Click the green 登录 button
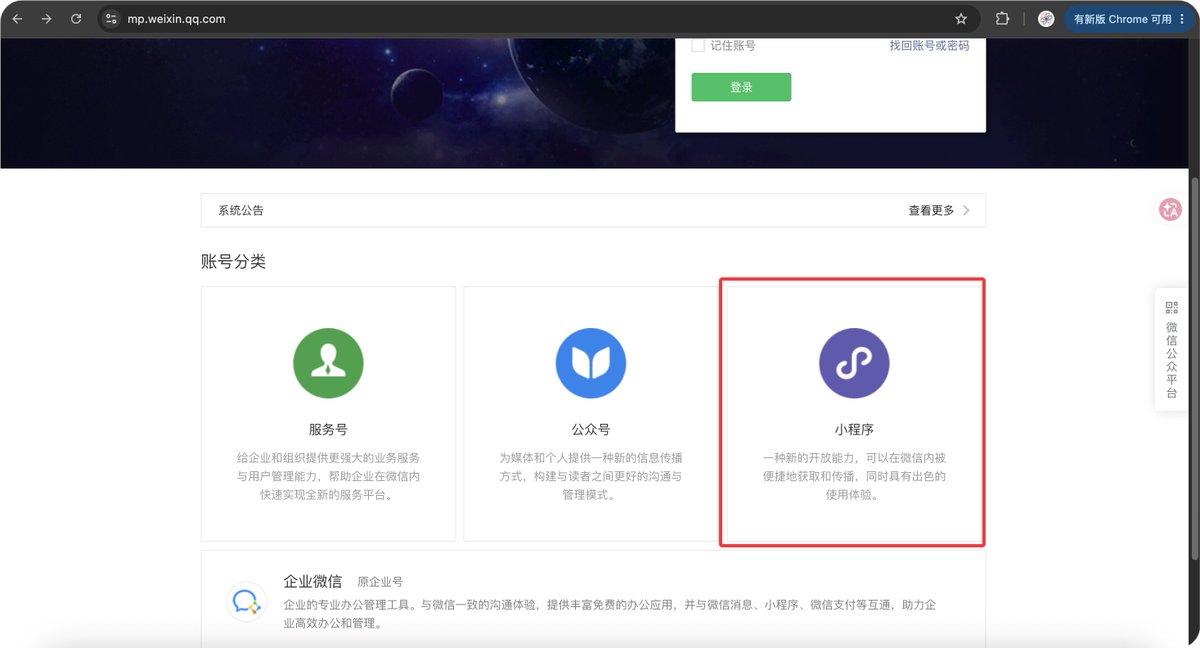Screen dimensions: 1200x648 (741, 87)
